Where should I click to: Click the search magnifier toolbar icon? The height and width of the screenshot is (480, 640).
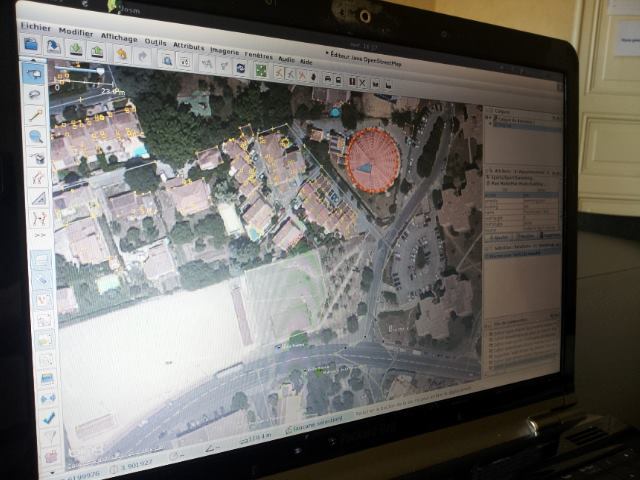(x=167, y=60)
